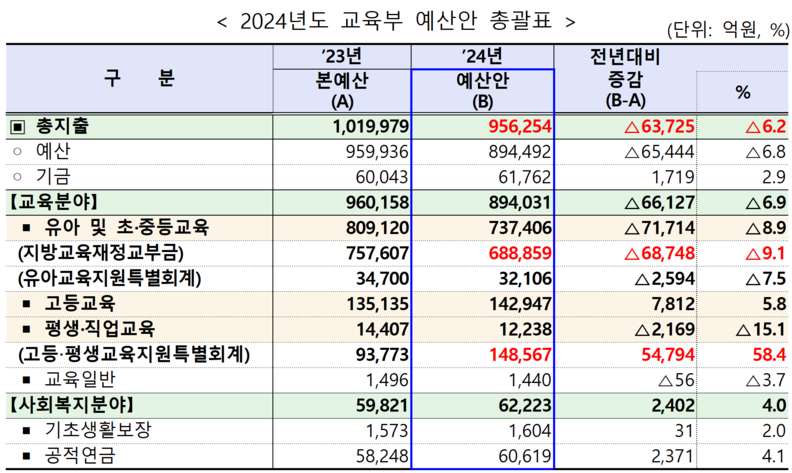Select the value 135,135
This screenshot has width=792, height=473.
pos(377,304)
